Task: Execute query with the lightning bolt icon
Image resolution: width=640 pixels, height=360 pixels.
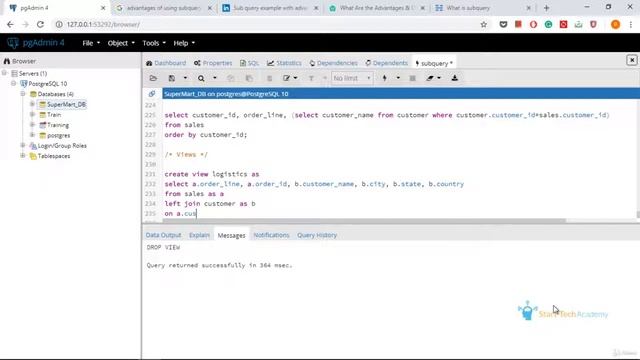Action: 384,78
